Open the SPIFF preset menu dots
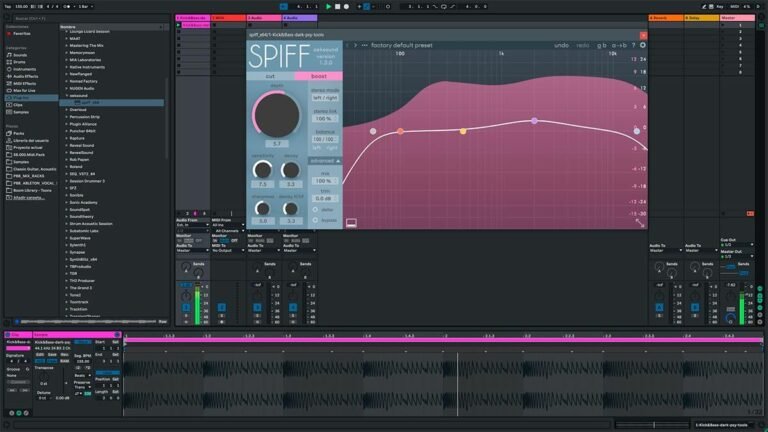This screenshot has width=768, height=432. tap(364, 45)
